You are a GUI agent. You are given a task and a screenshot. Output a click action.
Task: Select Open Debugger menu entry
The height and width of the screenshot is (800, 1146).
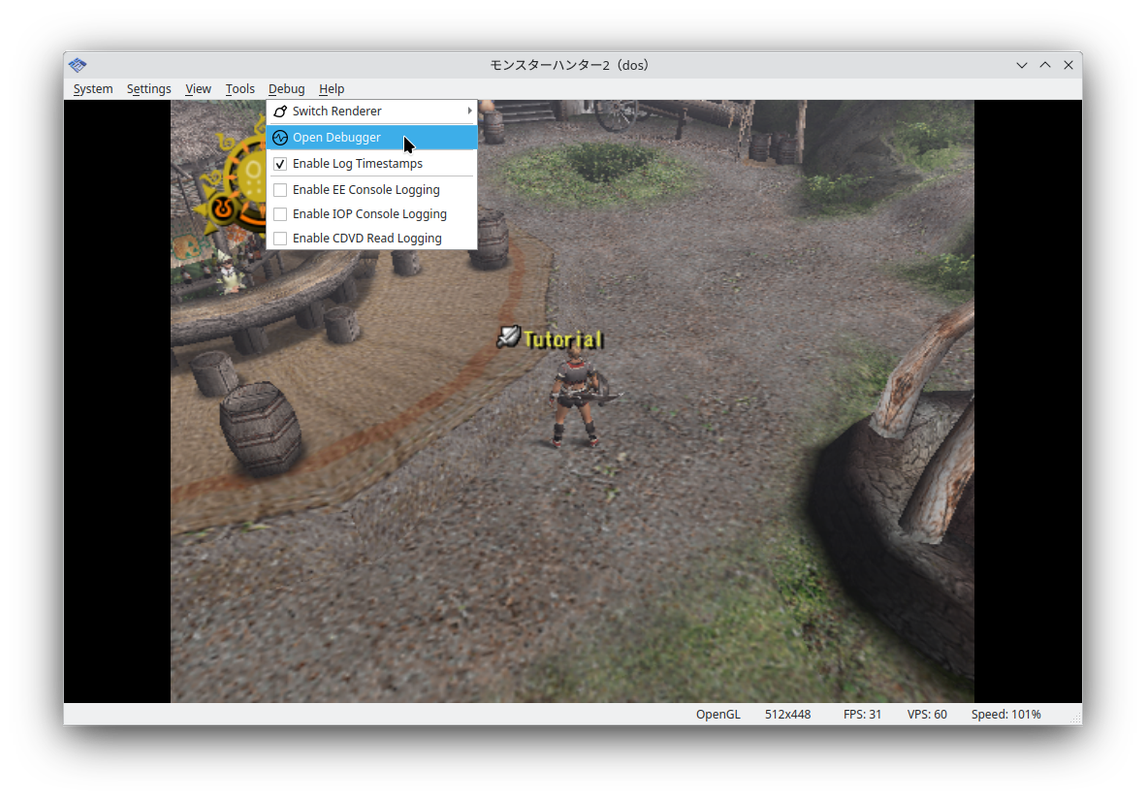(371, 137)
